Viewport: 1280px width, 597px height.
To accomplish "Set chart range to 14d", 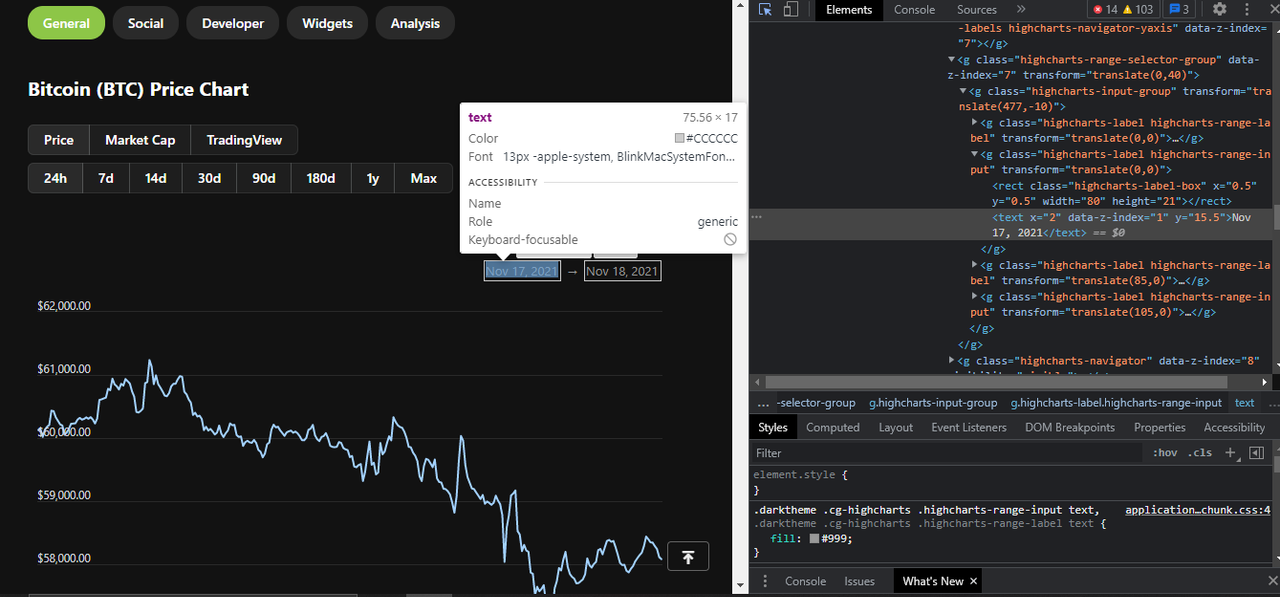I will [x=156, y=178].
